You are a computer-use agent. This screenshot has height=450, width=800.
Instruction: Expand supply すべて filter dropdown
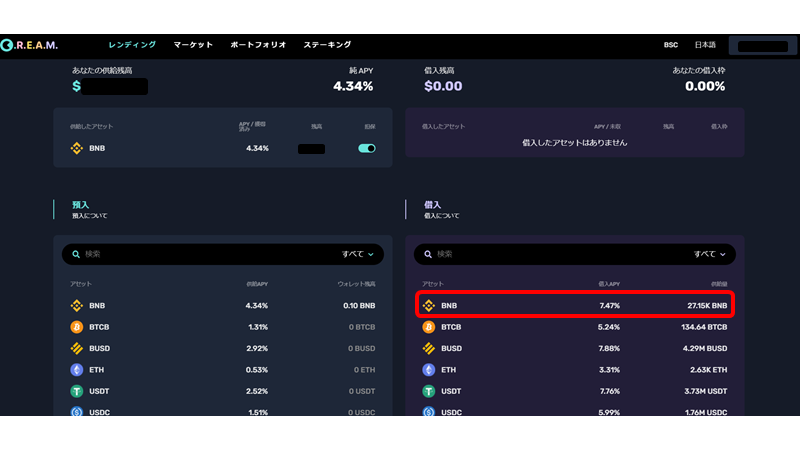pos(358,254)
